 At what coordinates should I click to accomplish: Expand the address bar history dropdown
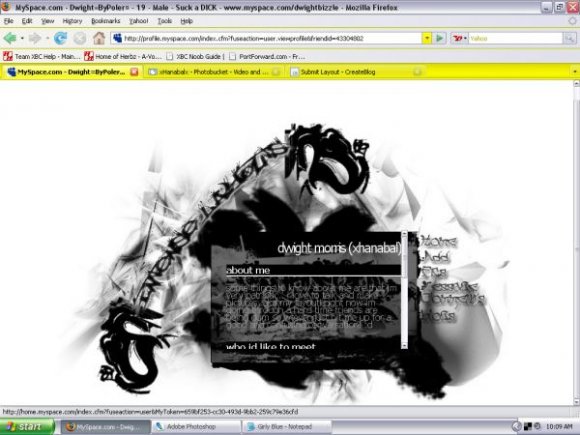pos(426,38)
